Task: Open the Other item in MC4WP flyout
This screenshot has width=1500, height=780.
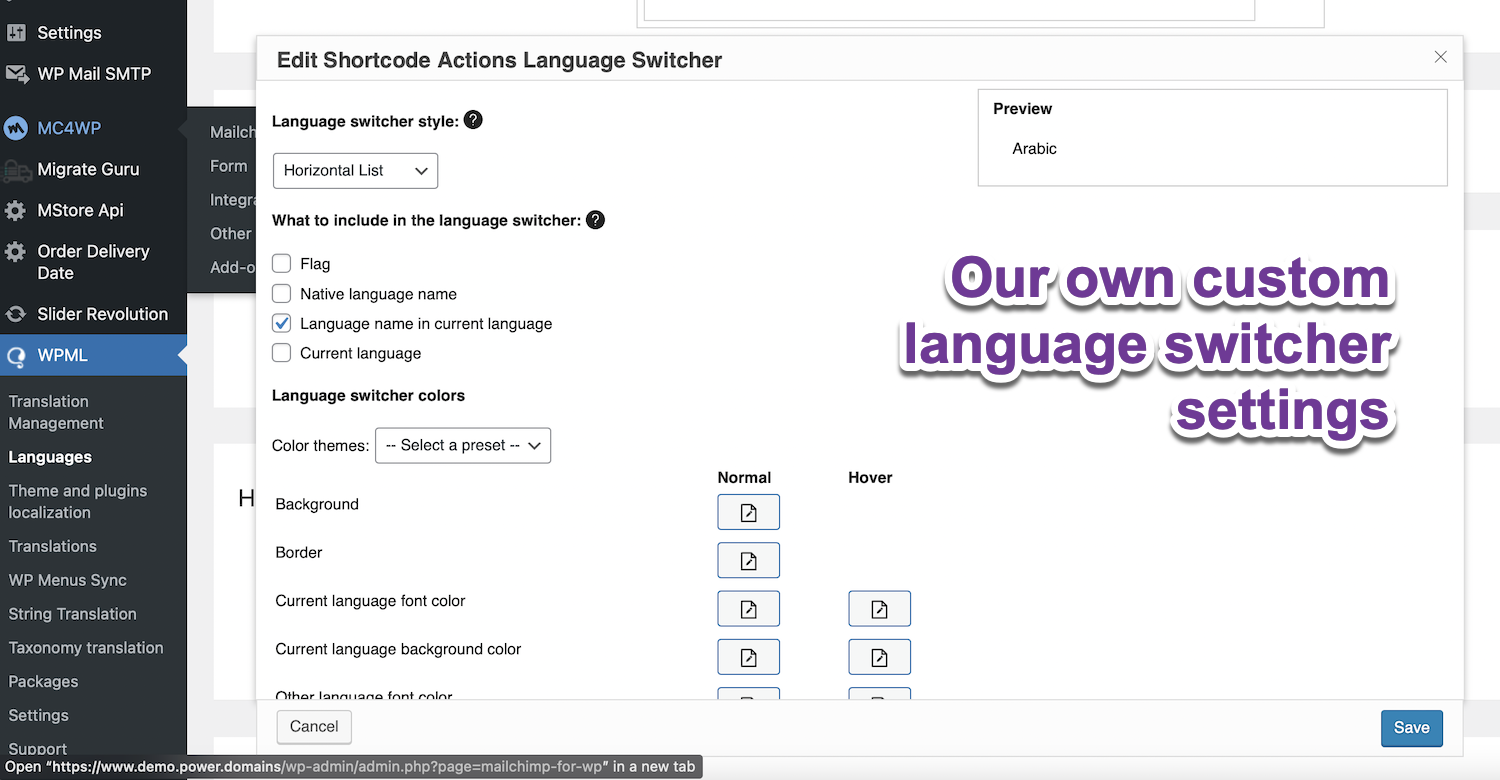Action: (x=231, y=233)
